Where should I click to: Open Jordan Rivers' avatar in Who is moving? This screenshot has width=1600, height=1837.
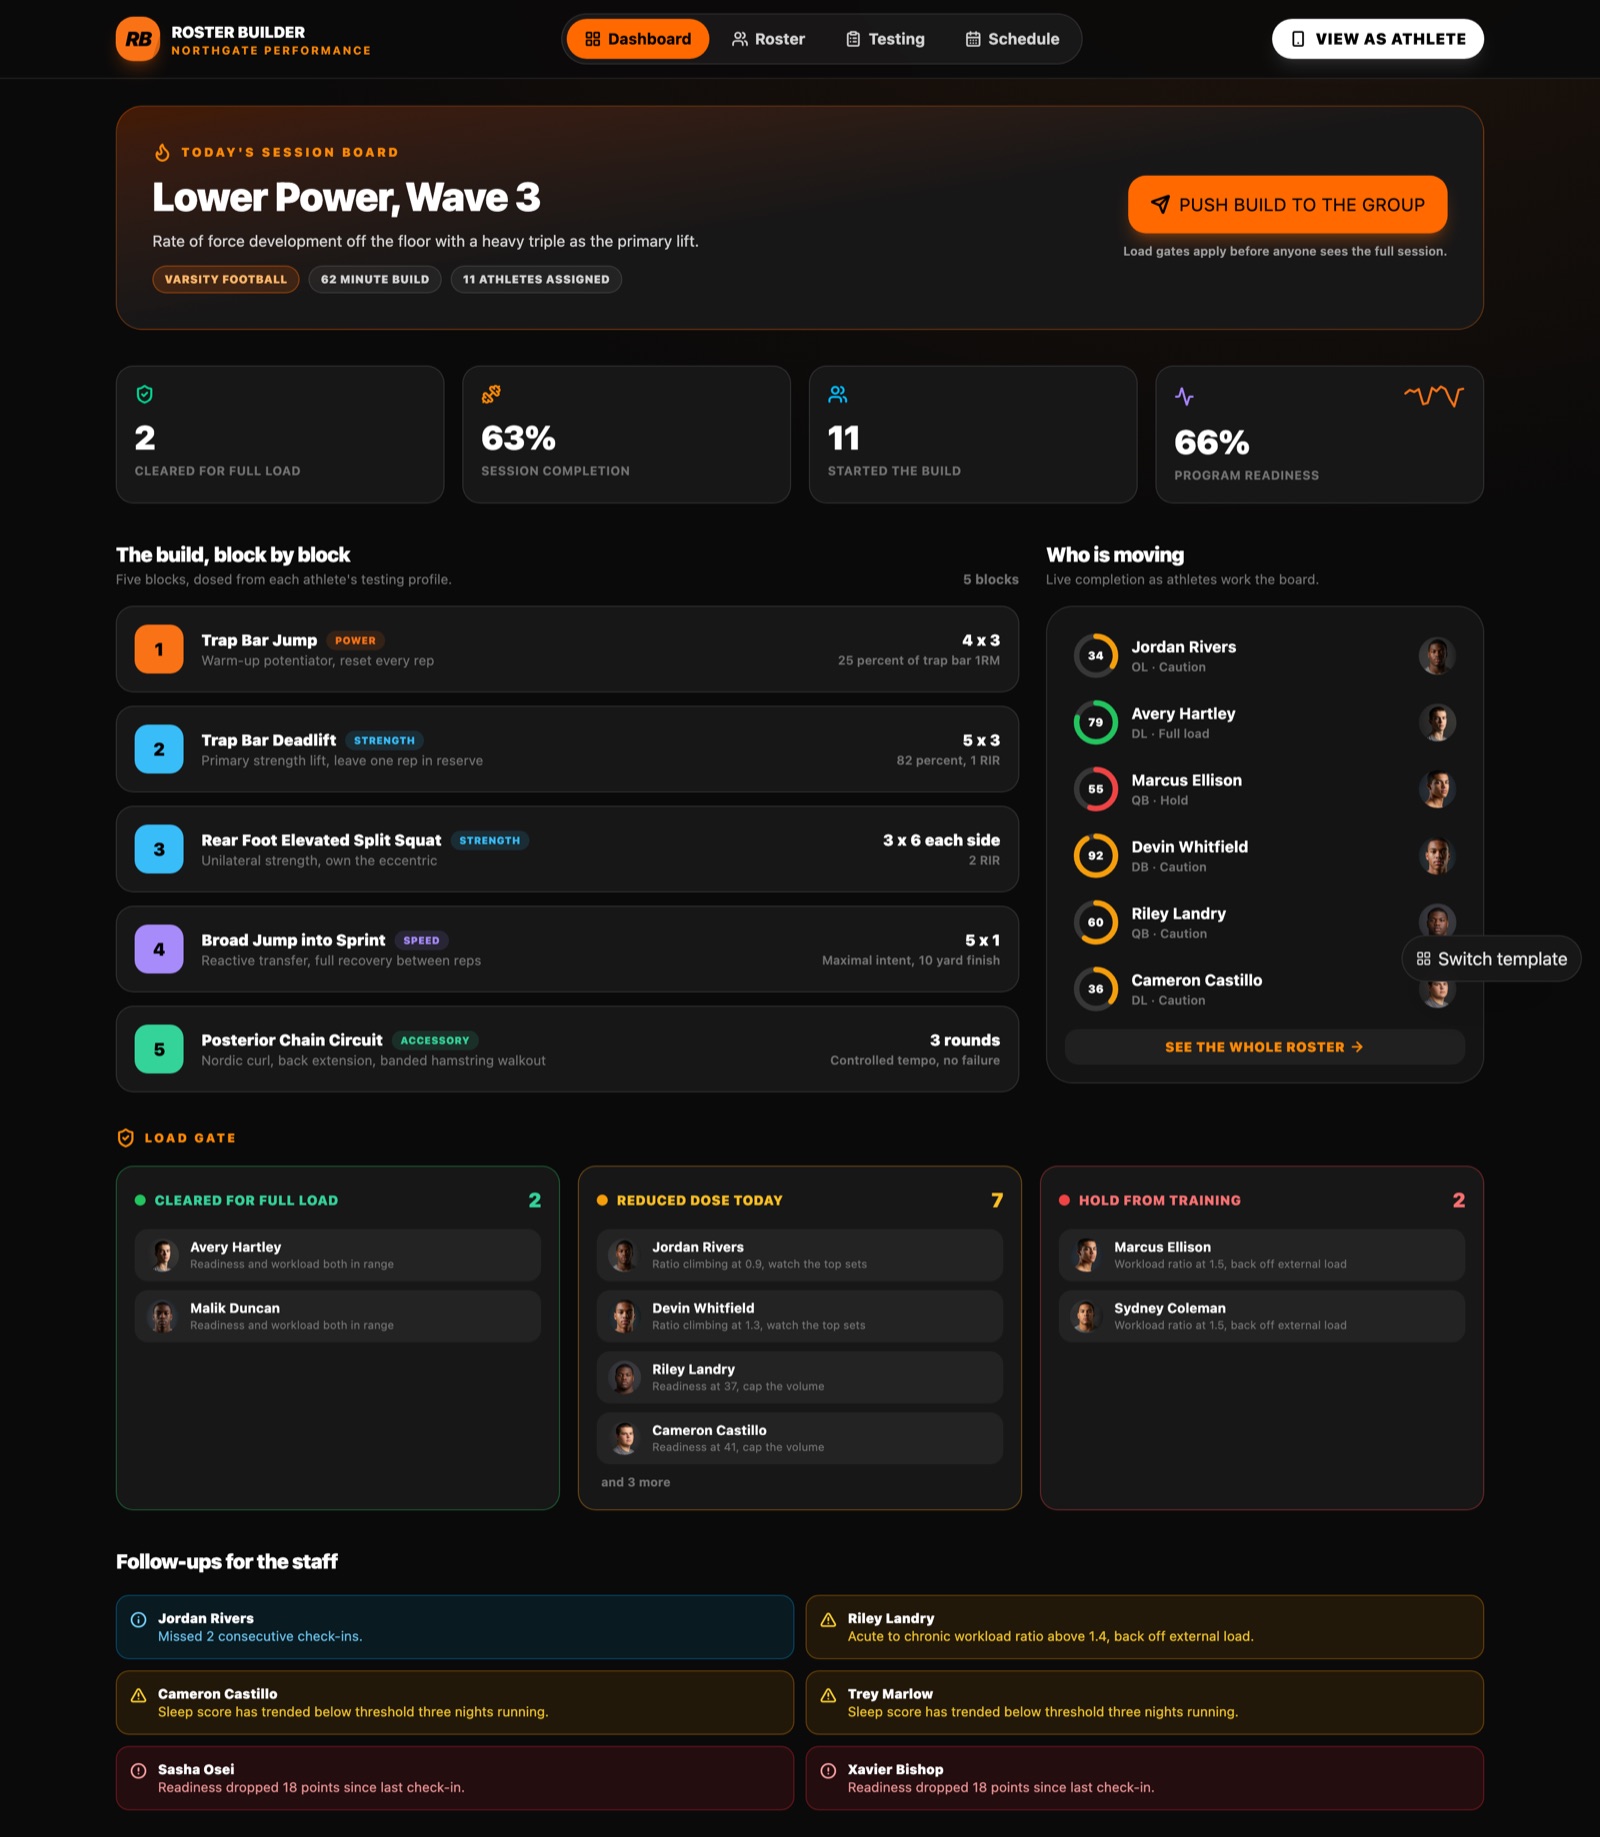coord(1437,656)
